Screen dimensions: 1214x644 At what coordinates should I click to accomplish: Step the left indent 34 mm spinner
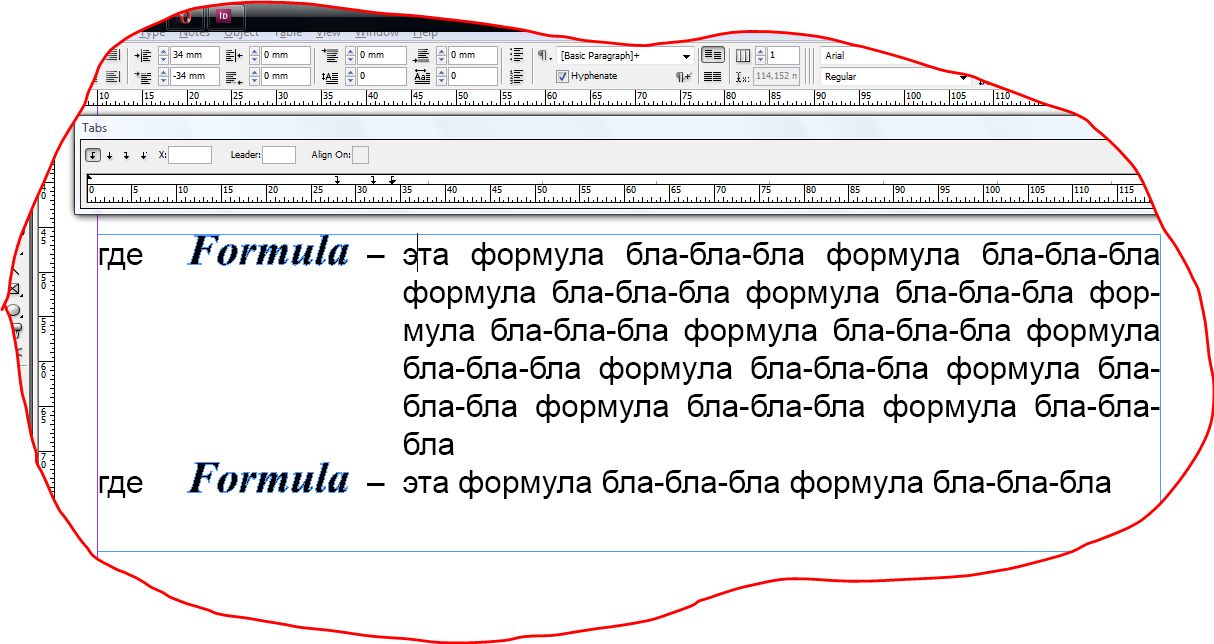(x=163, y=55)
